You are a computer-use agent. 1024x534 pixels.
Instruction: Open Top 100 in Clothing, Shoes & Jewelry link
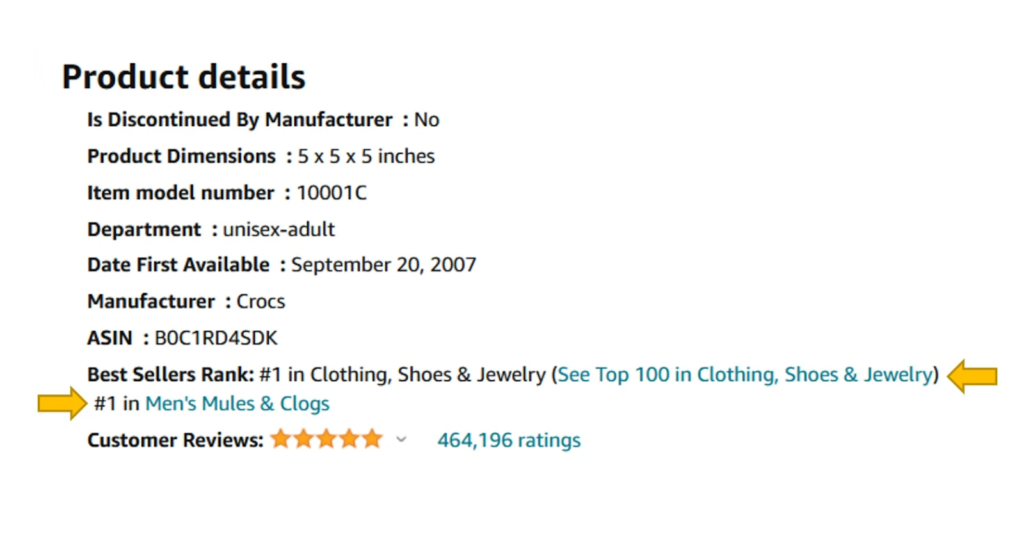(744, 375)
